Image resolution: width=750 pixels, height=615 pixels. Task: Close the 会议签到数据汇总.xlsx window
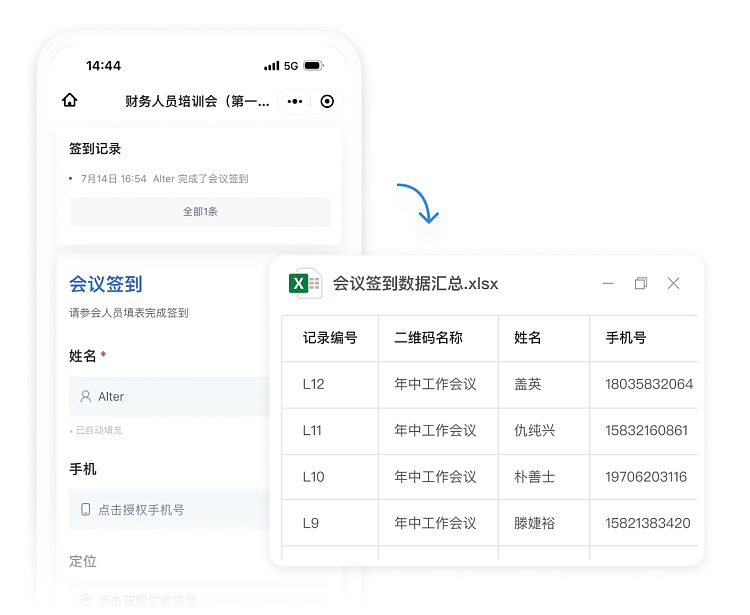[x=673, y=284]
